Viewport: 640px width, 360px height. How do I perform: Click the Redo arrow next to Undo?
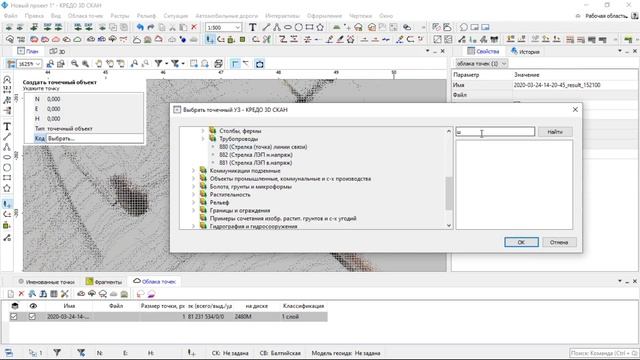coord(151,27)
